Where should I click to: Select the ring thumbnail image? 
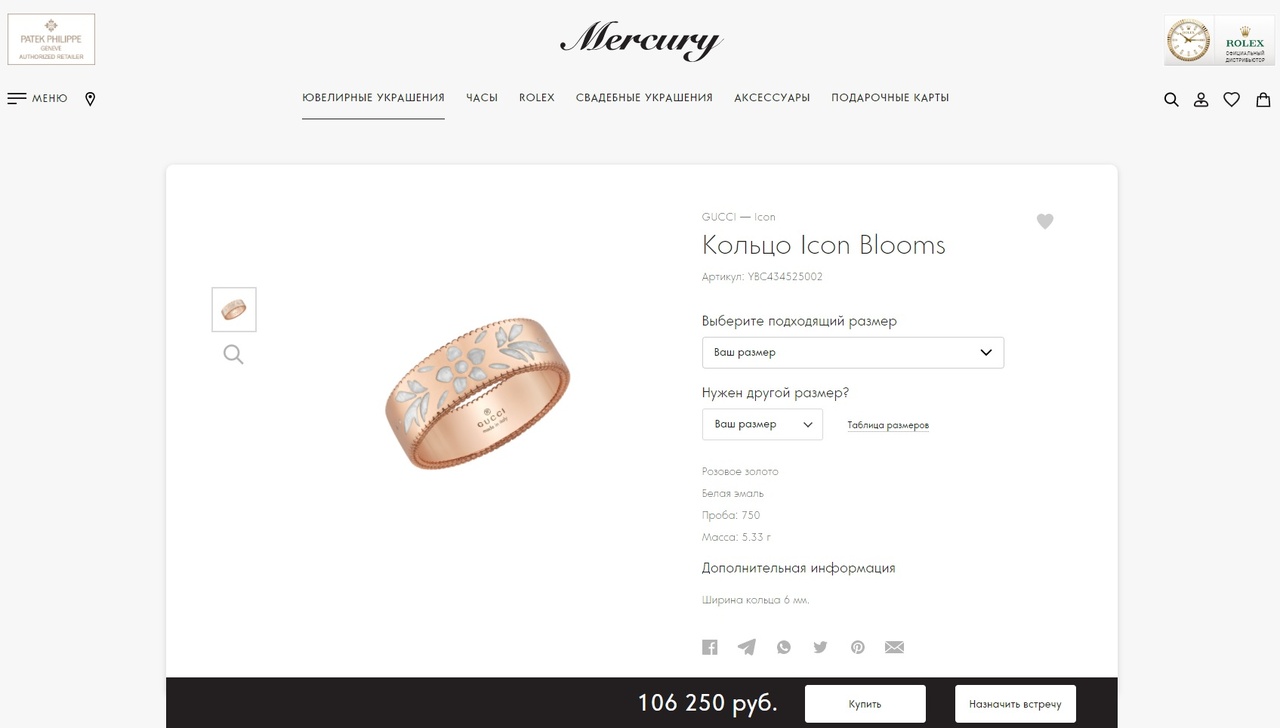tap(234, 310)
